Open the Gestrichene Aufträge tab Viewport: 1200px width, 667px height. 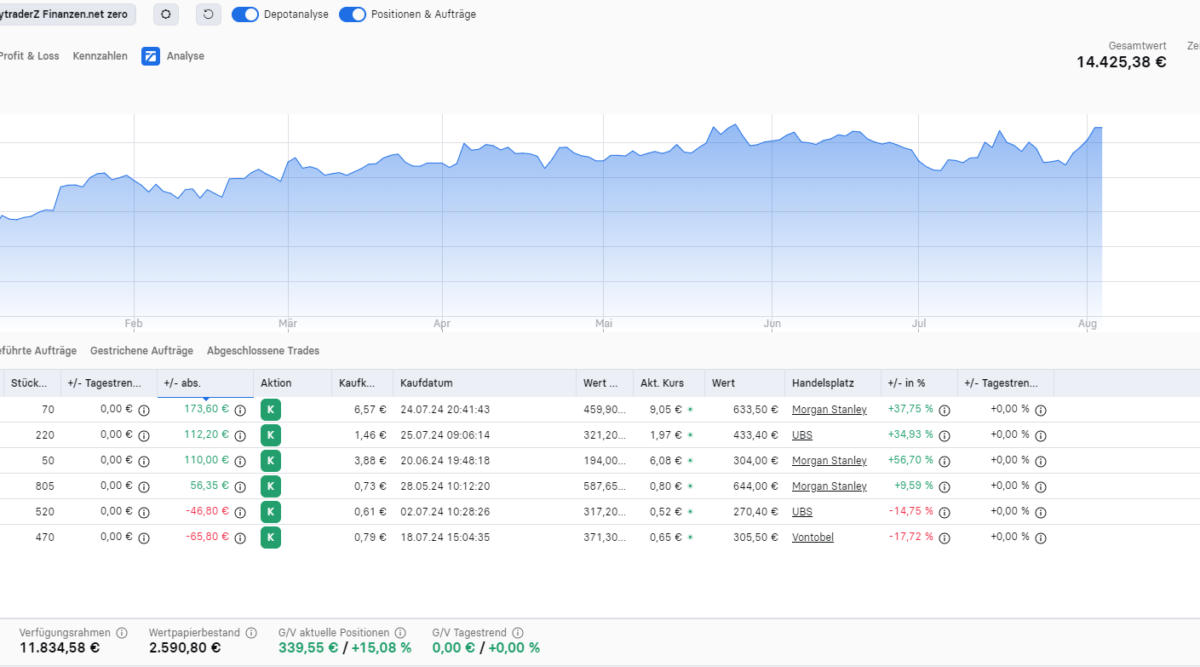141,351
